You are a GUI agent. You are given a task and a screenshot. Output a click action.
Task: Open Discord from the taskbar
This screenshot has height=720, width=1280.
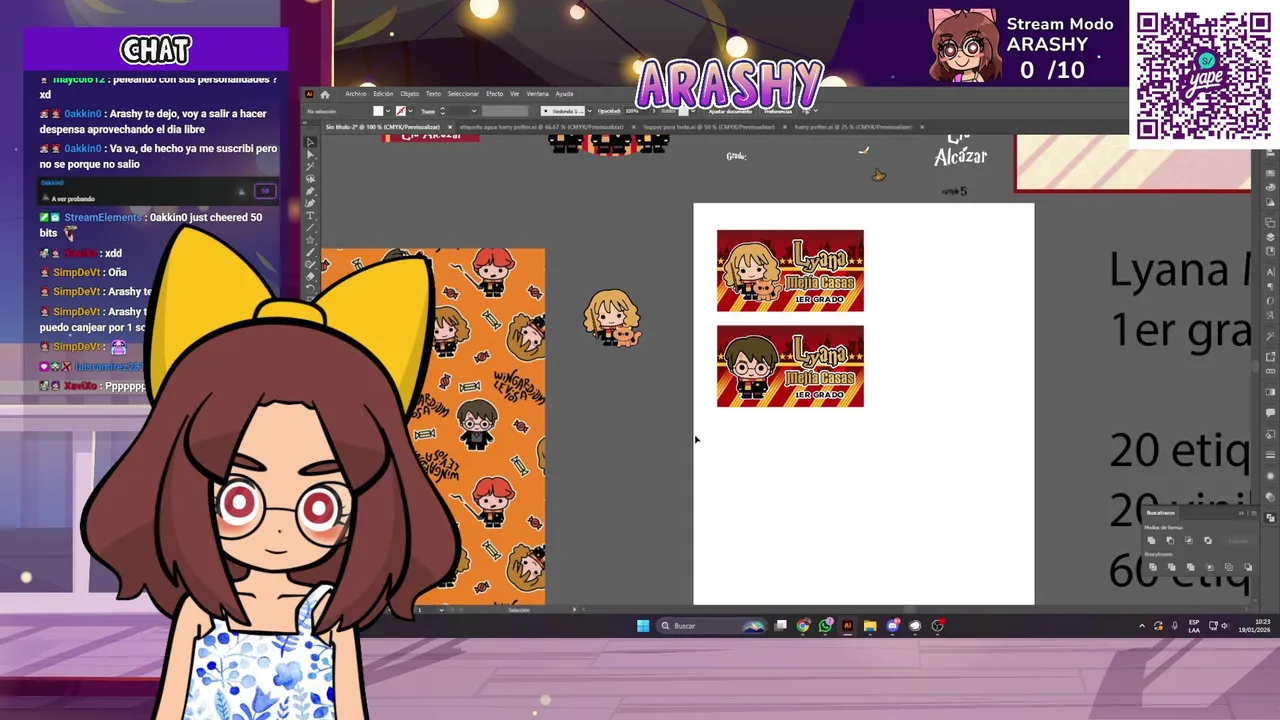(x=893, y=626)
